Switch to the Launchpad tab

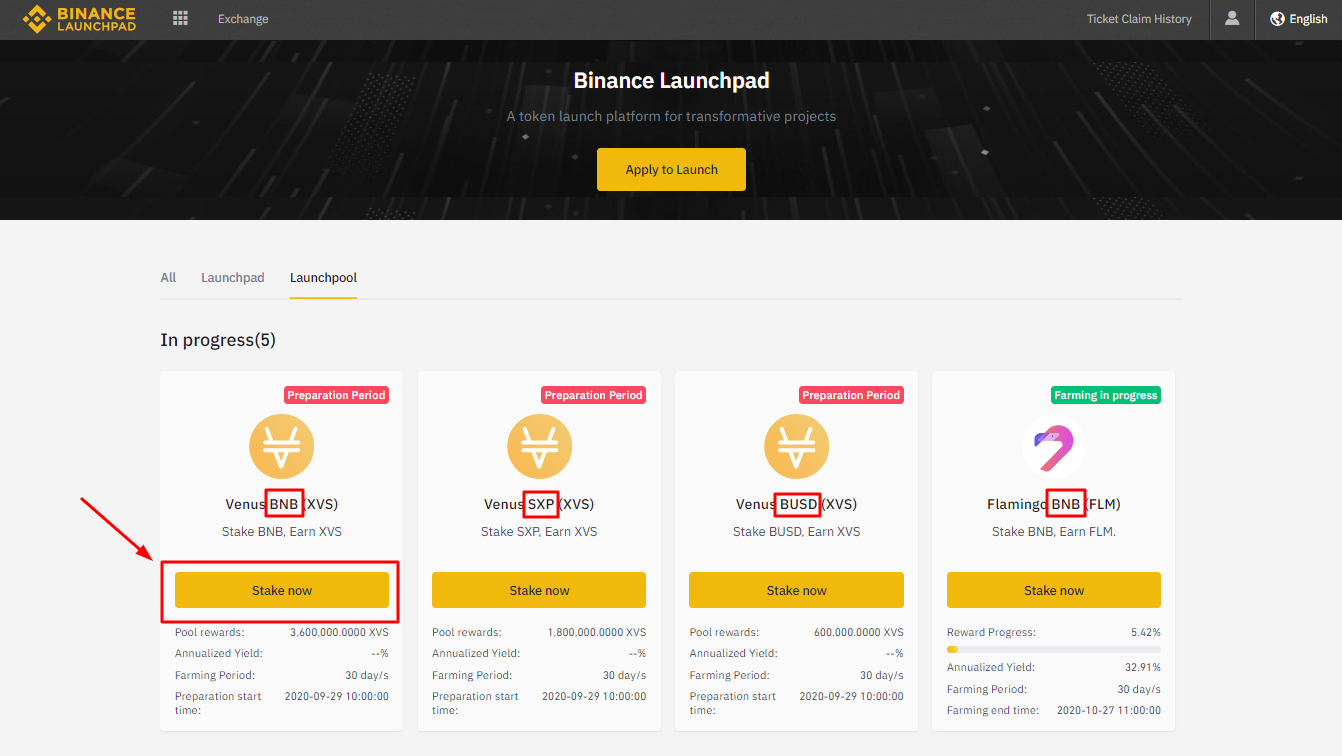(233, 277)
